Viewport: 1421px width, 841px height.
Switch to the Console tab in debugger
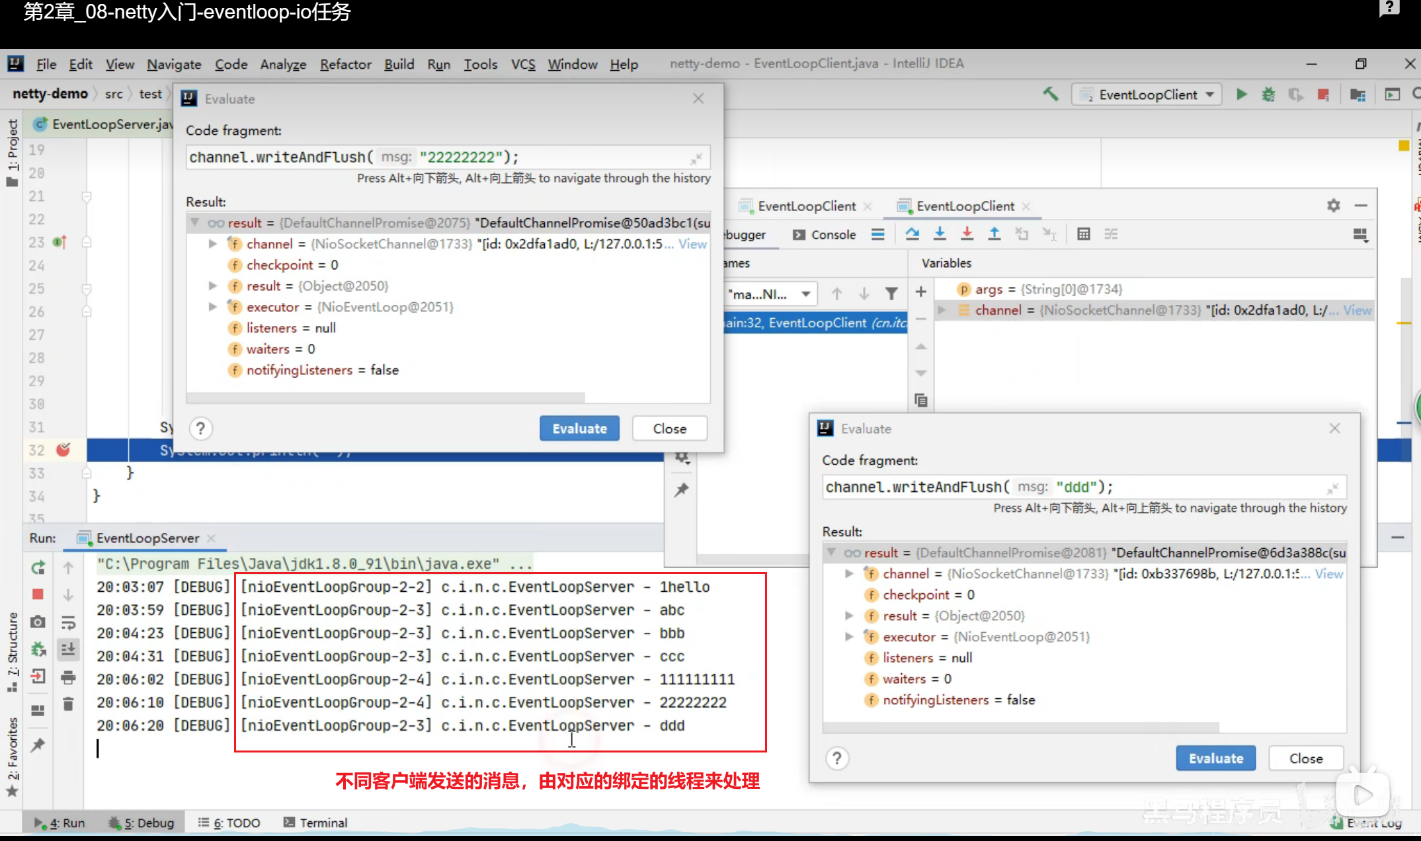(824, 234)
